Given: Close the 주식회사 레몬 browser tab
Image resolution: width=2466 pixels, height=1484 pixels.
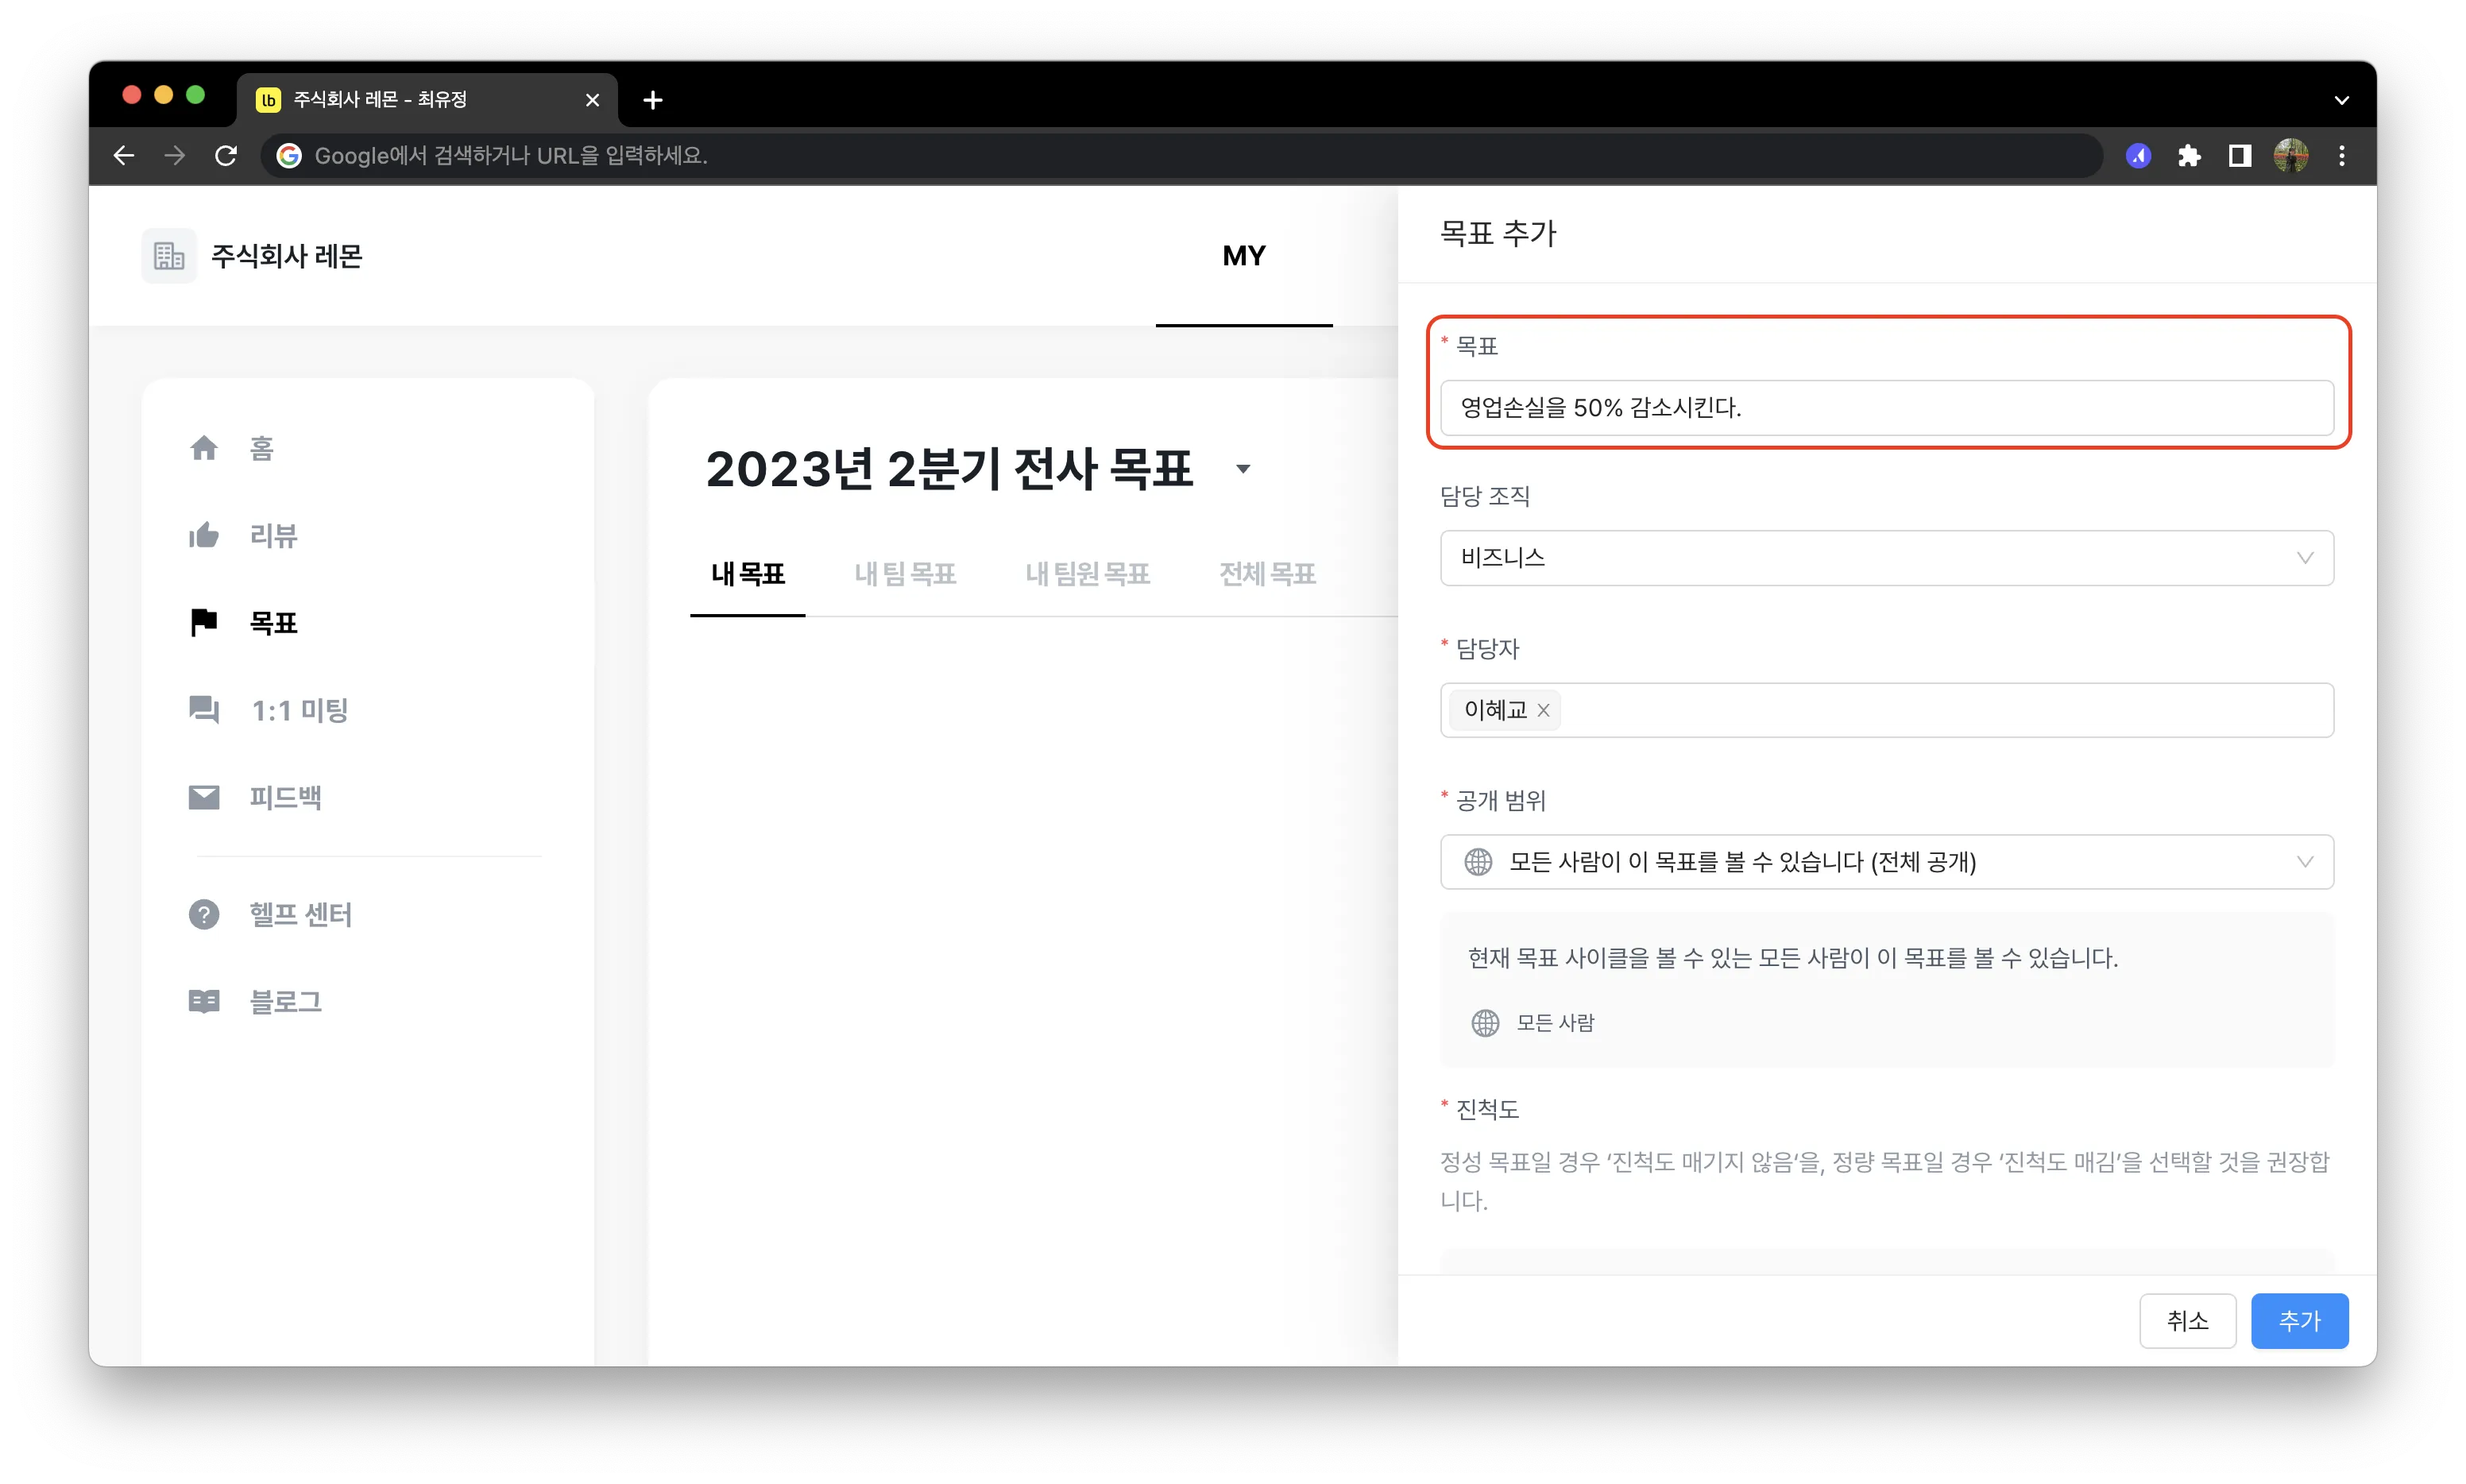Looking at the screenshot, I should click(x=592, y=100).
